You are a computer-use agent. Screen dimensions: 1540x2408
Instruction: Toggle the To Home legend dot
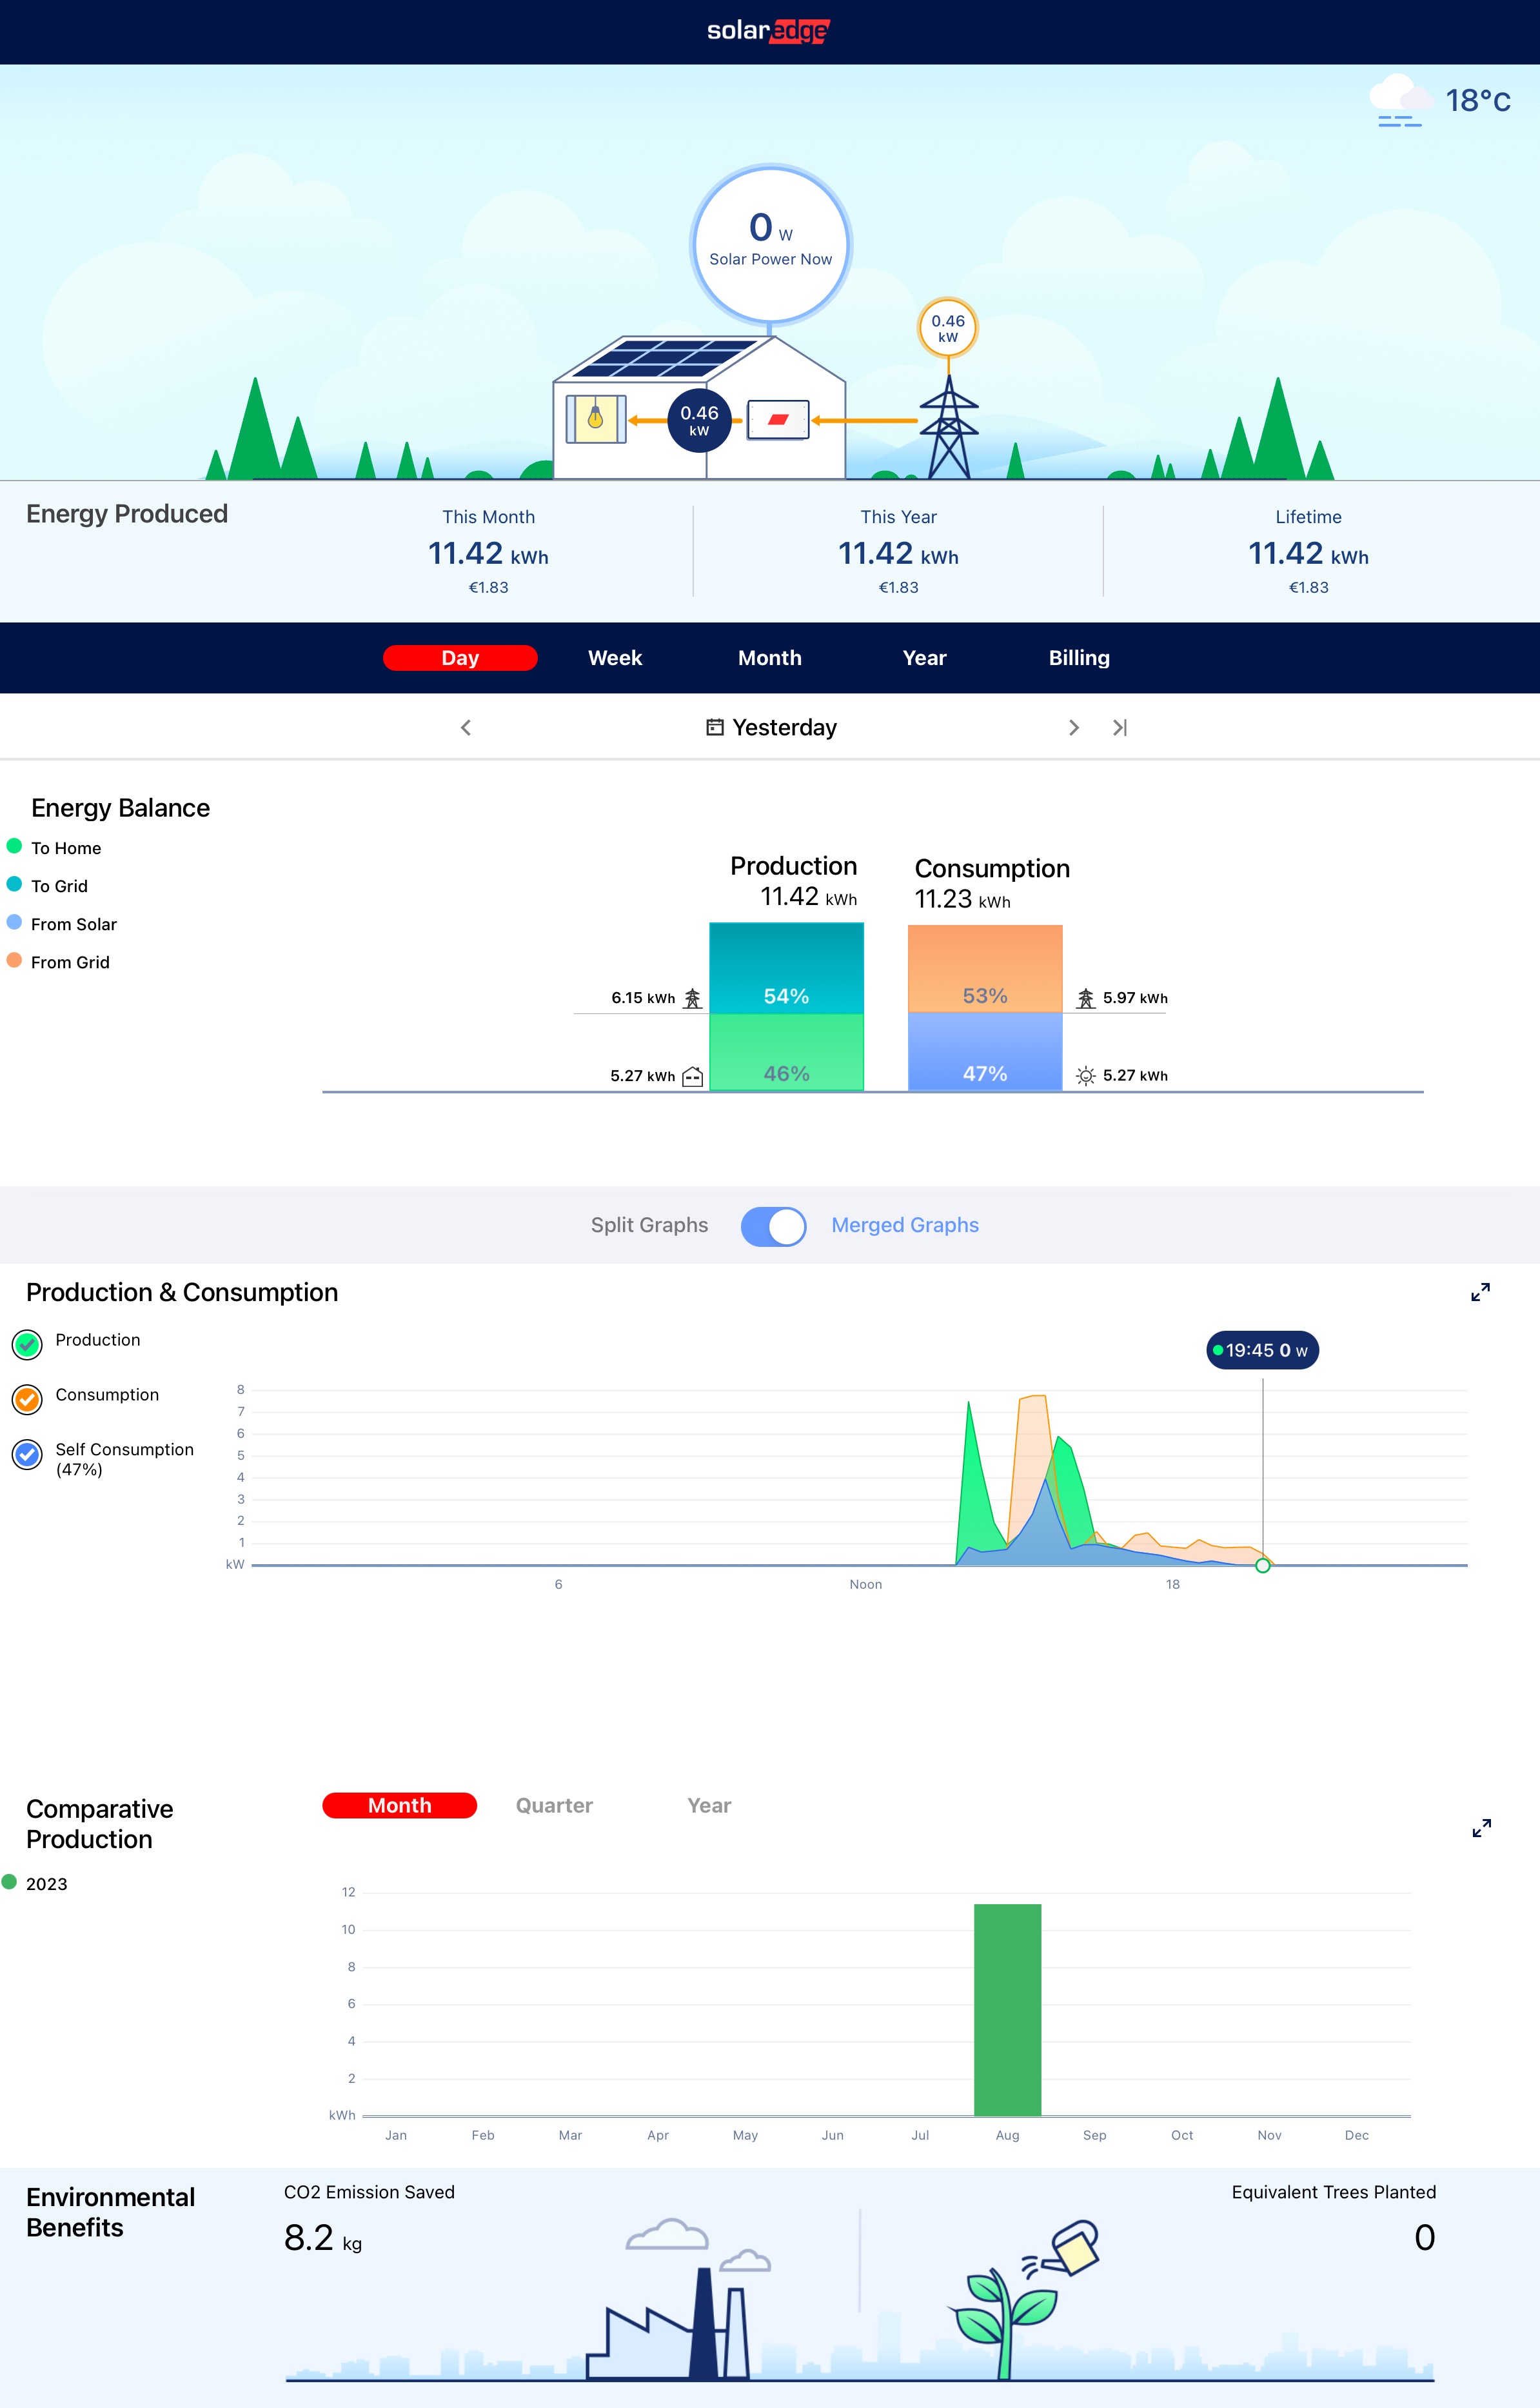(x=14, y=846)
